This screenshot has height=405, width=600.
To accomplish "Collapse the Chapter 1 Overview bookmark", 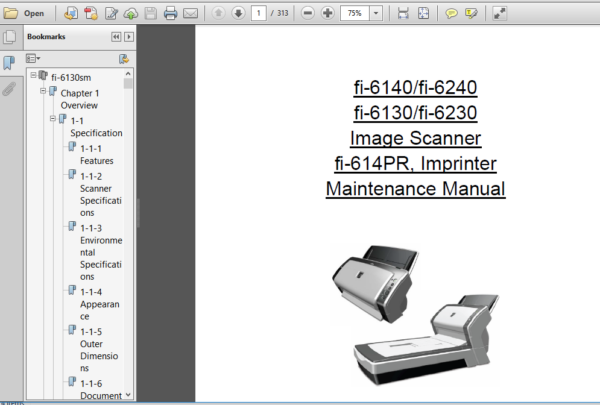I will click(x=43, y=91).
